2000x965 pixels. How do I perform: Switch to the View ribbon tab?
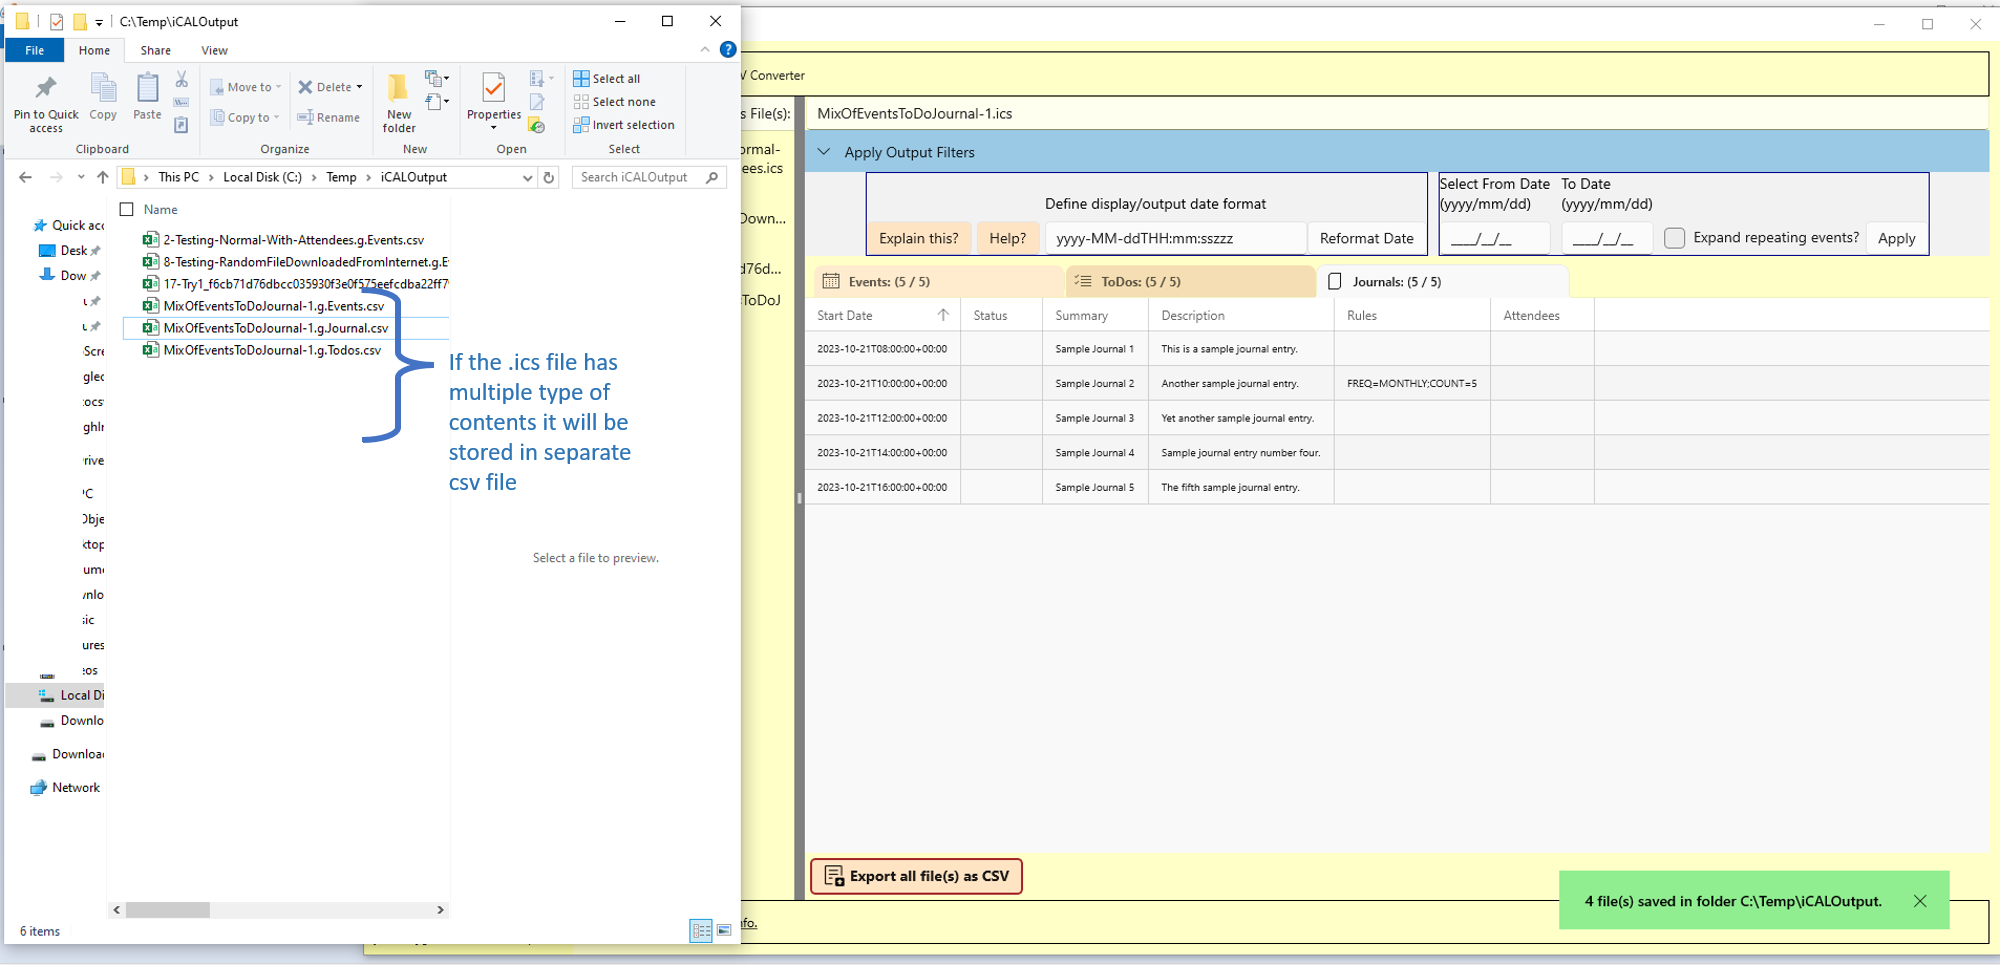pyautogui.click(x=214, y=50)
